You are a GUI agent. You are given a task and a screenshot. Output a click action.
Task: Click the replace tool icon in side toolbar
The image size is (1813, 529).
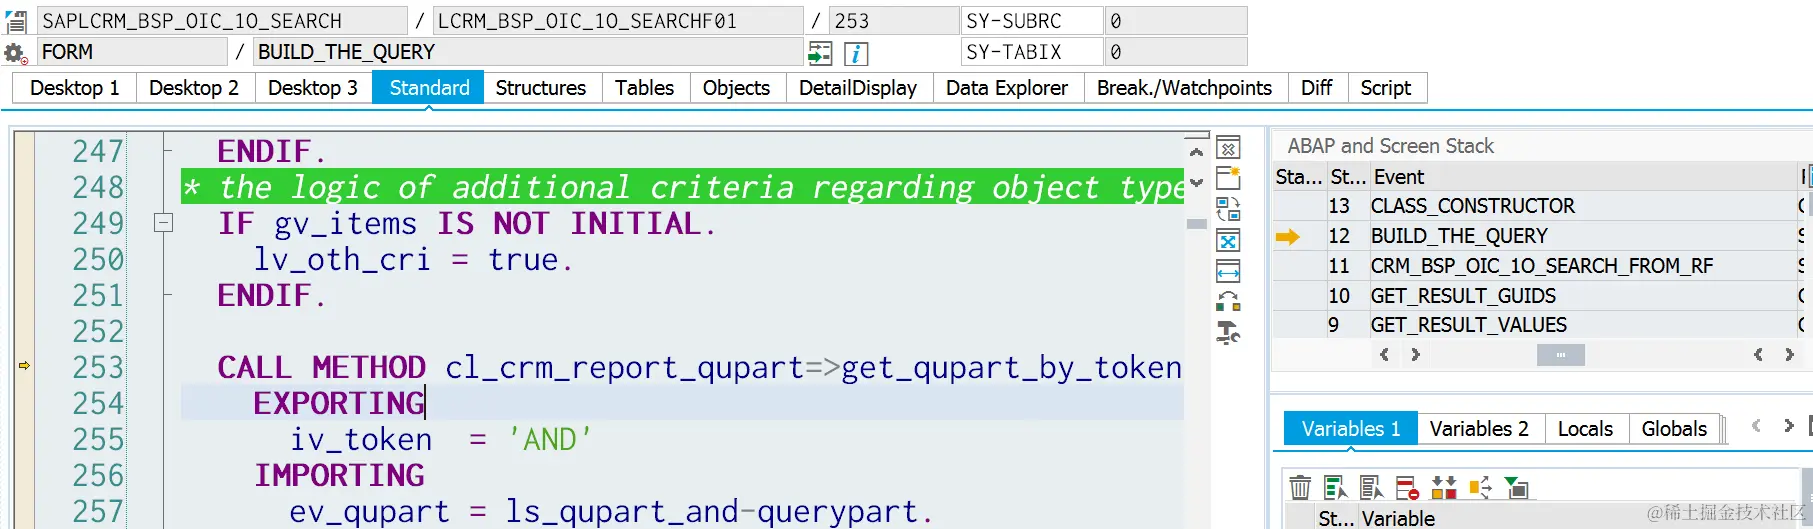click(1228, 209)
